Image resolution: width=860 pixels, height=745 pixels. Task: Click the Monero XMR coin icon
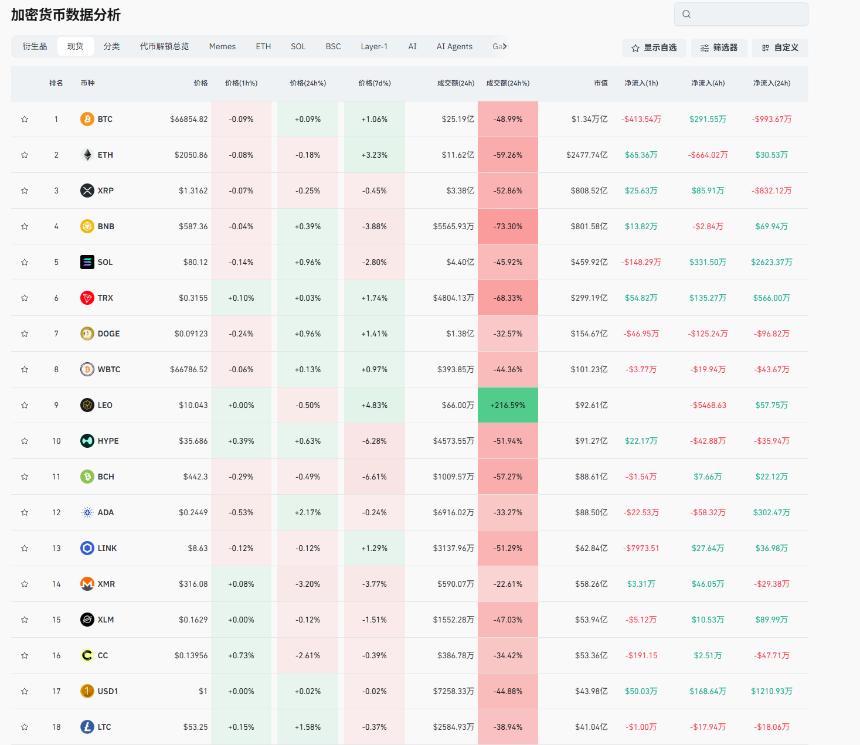(85, 583)
